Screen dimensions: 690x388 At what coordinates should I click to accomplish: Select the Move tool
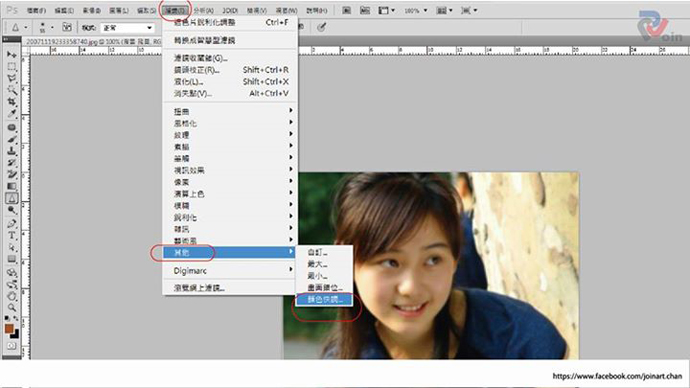tap(12, 55)
